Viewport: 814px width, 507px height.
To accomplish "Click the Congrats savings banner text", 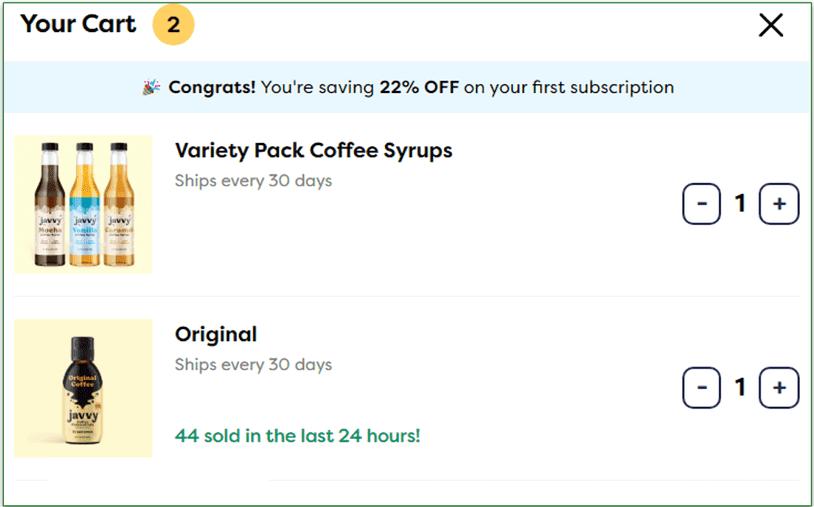I will pos(420,88).
